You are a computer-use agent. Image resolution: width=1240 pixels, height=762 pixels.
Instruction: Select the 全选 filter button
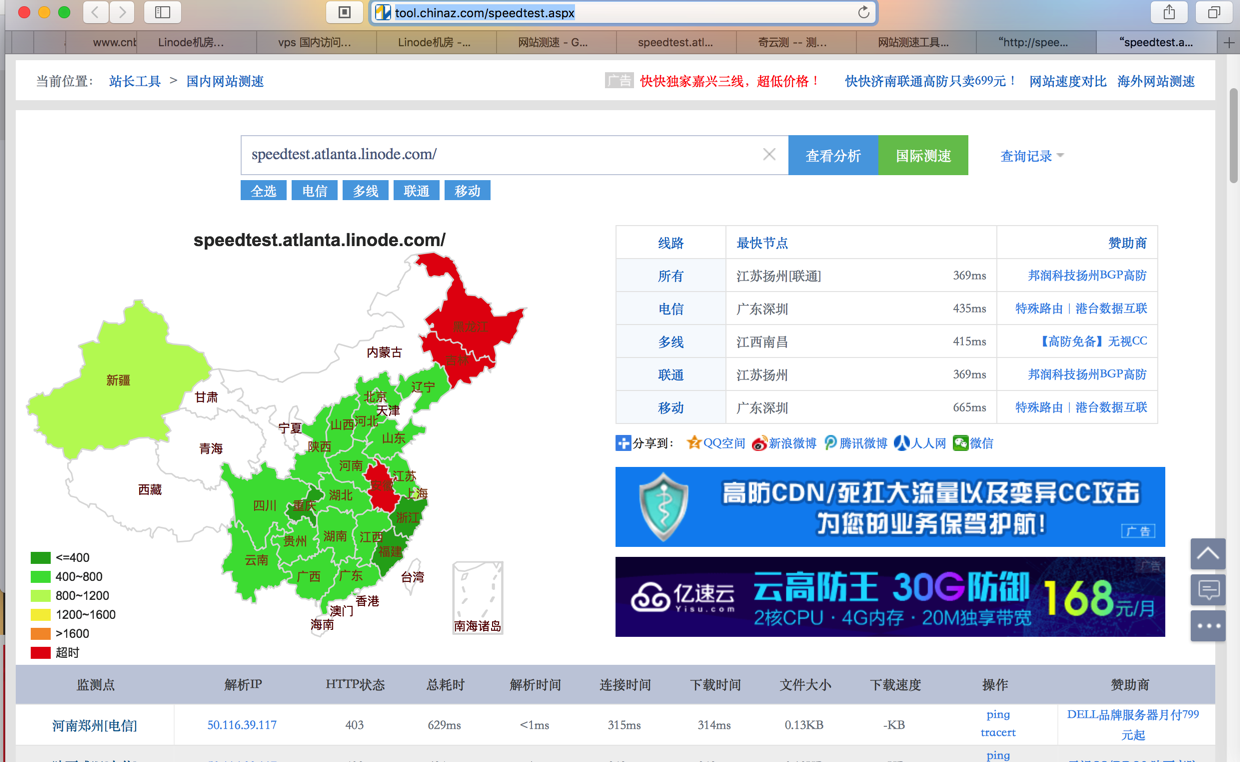264,191
